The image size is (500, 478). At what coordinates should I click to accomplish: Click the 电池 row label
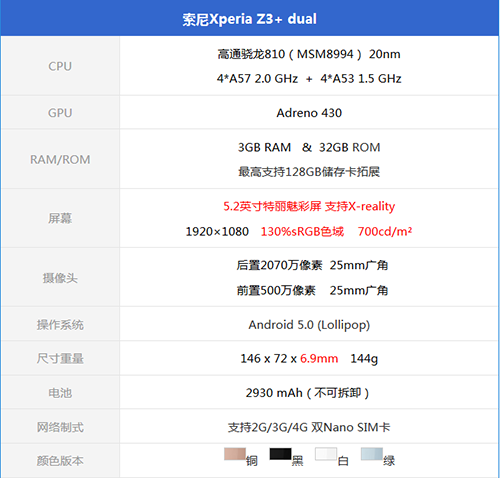[x=60, y=393]
